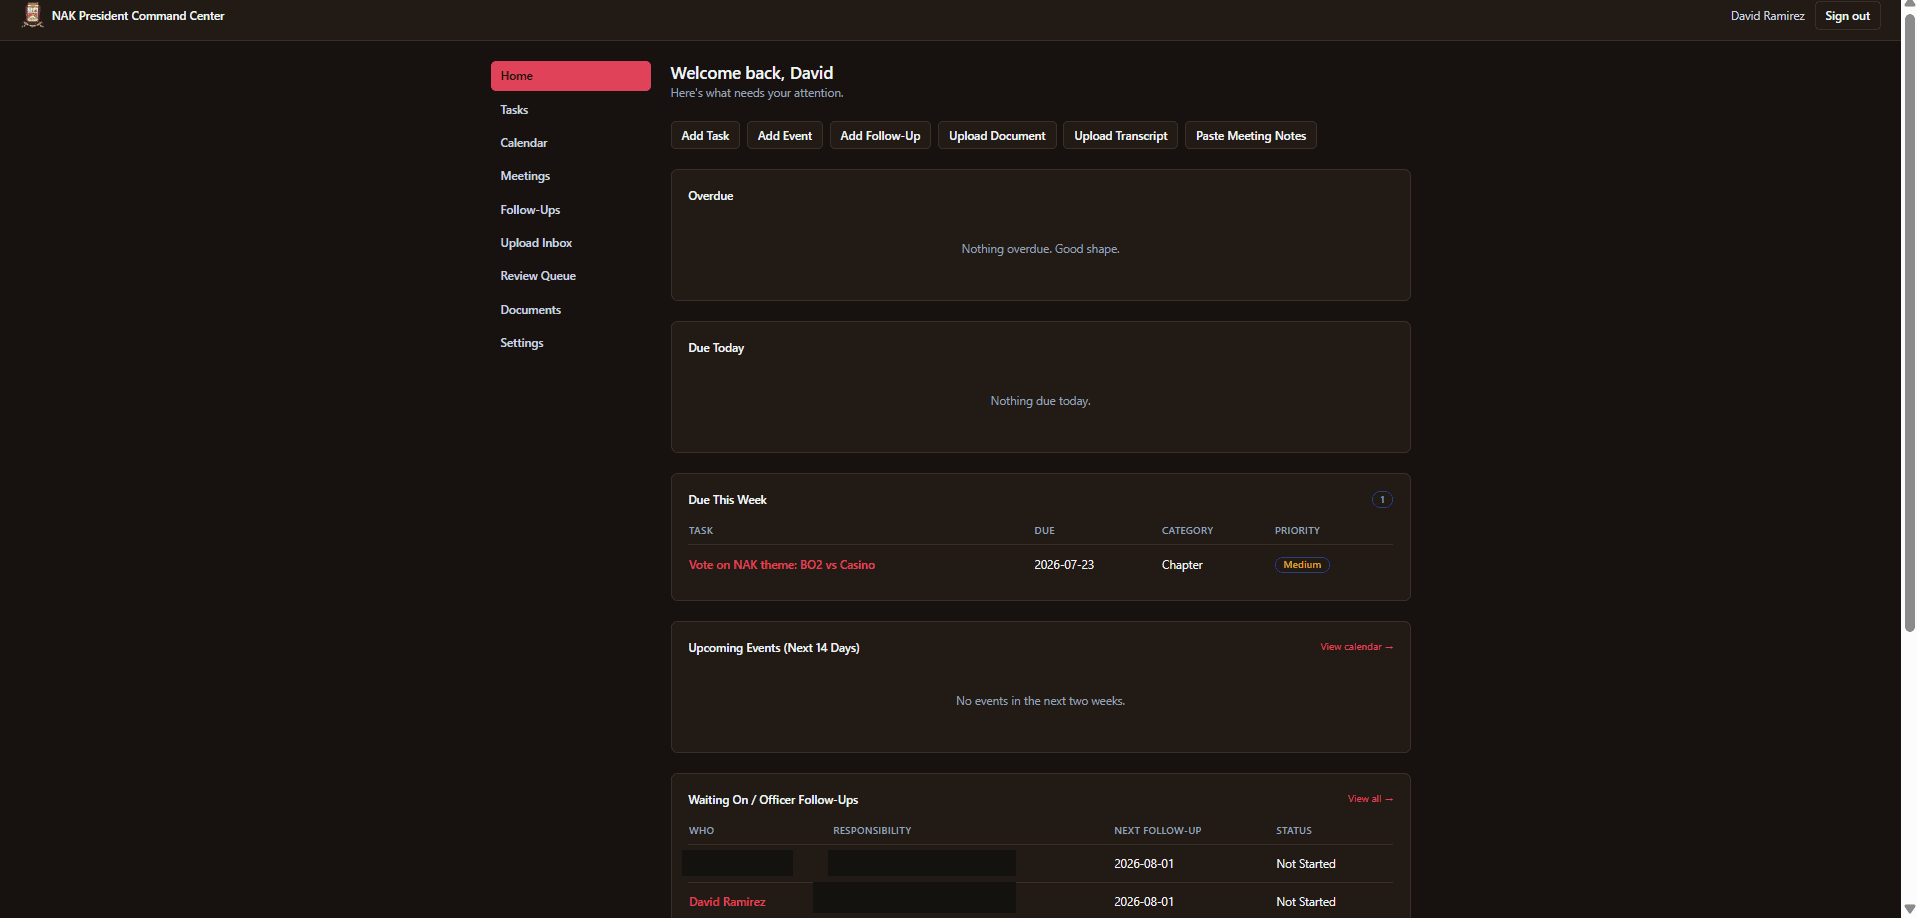Viewport: 1917px width, 918px height.
Task: Click the Due This Week count badge
Action: click(x=1382, y=500)
